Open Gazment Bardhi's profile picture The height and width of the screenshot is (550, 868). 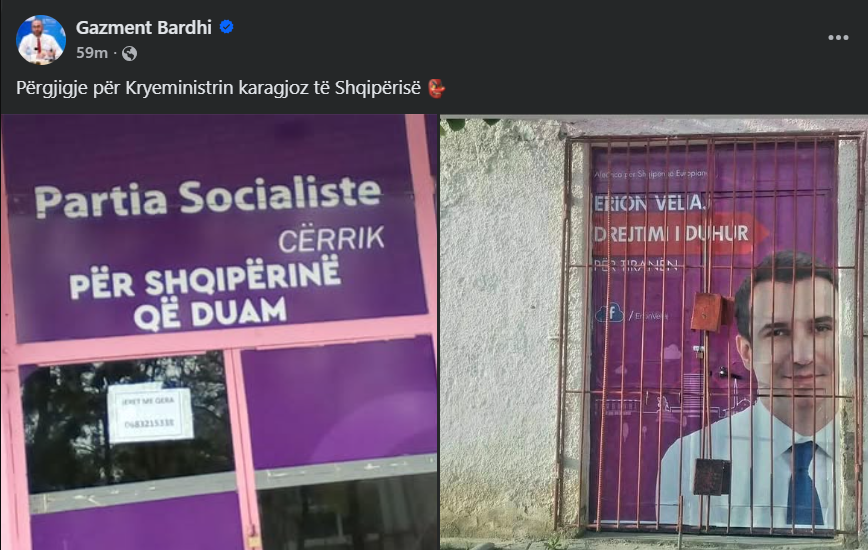pyautogui.click(x=41, y=40)
